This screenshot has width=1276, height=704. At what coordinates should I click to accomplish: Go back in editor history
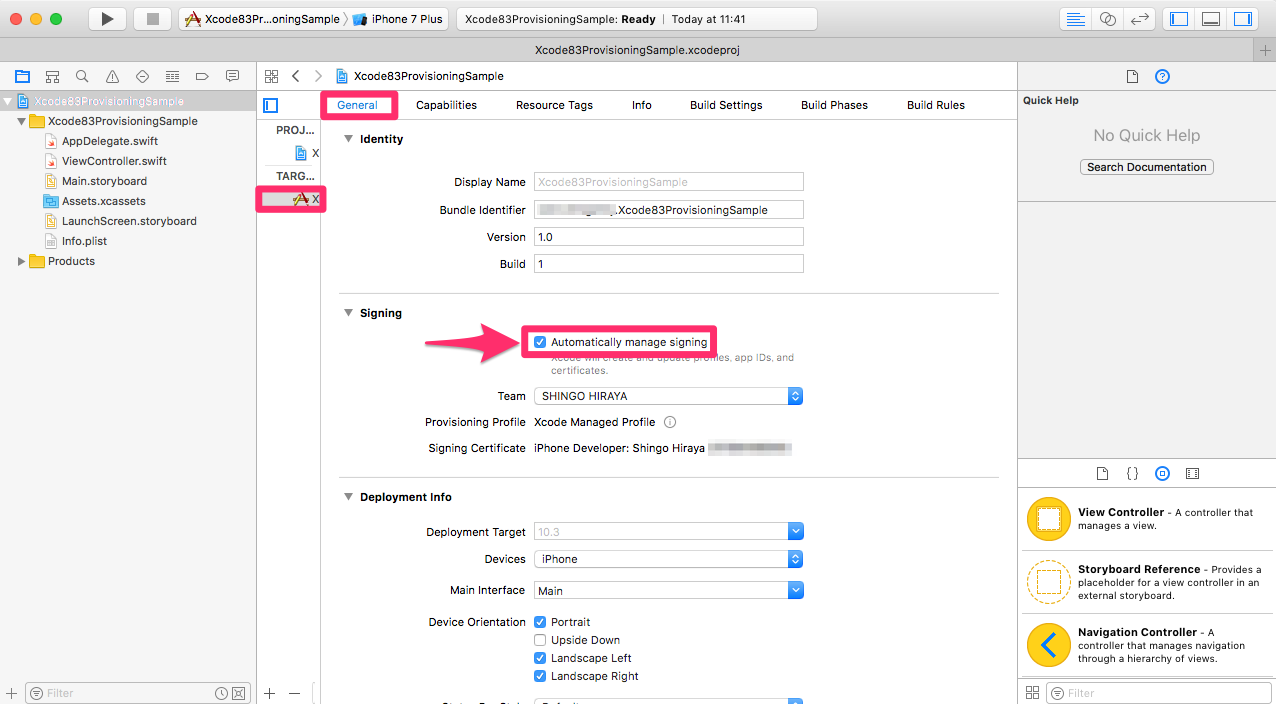[x=296, y=76]
